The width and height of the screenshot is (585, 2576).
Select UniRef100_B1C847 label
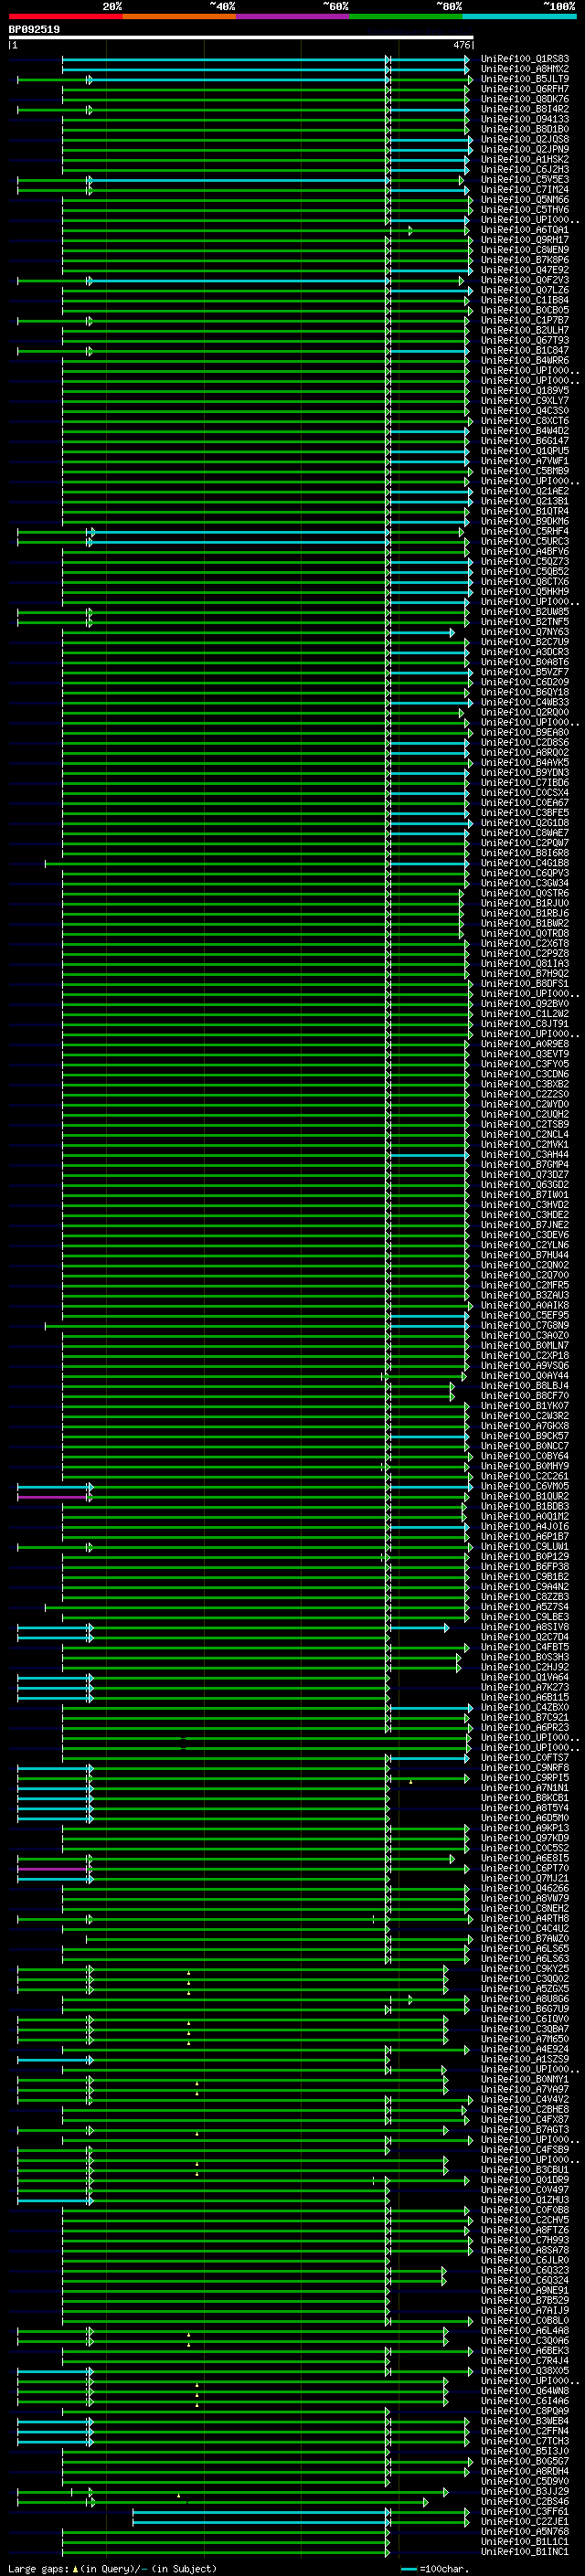(x=525, y=351)
